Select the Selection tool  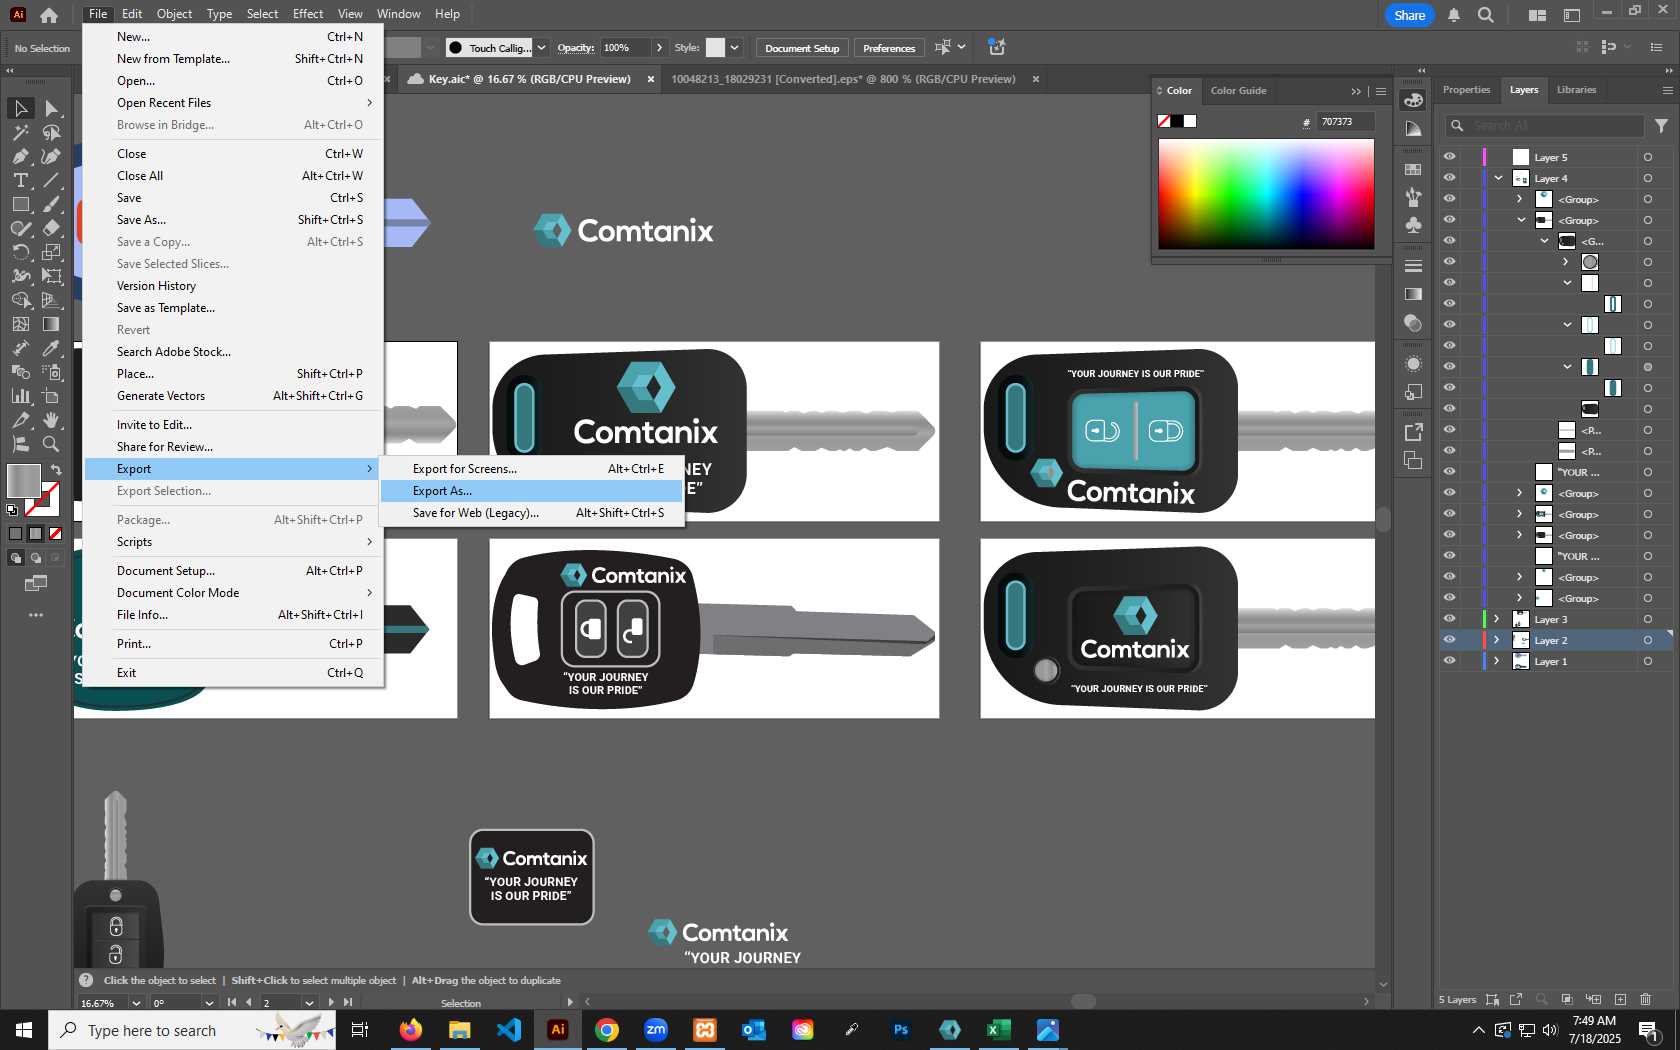coord(20,108)
